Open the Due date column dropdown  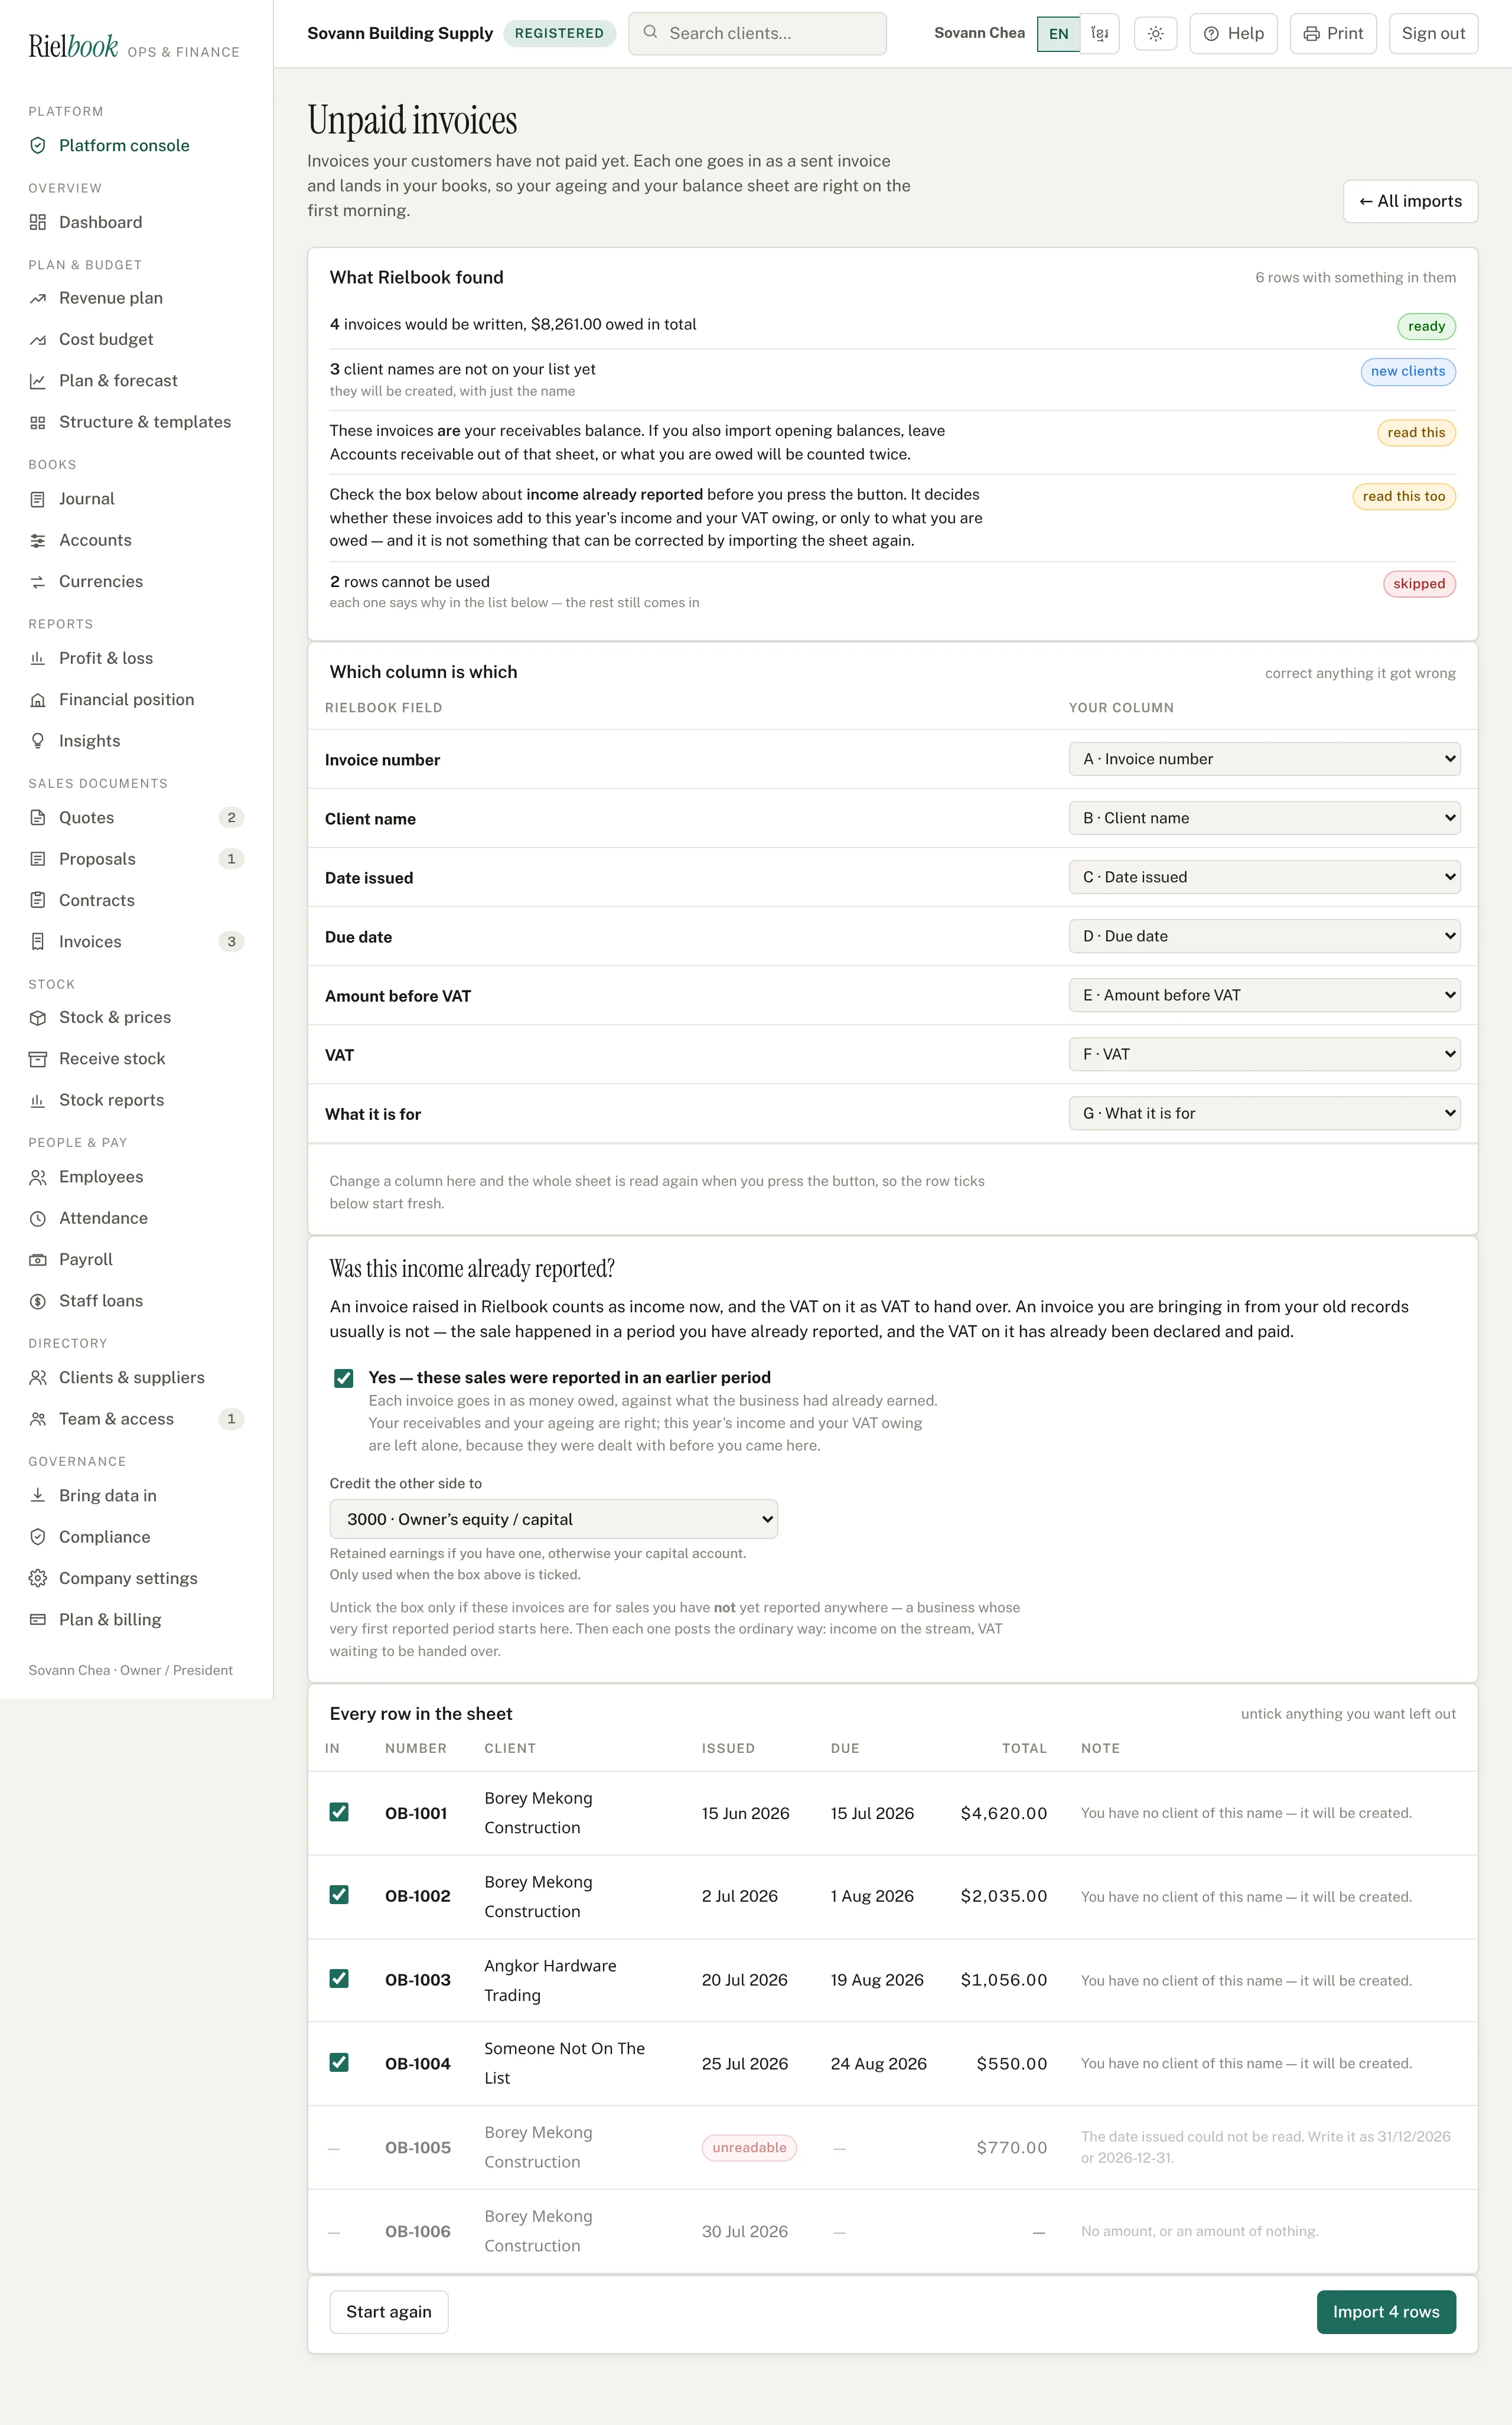click(1264, 936)
